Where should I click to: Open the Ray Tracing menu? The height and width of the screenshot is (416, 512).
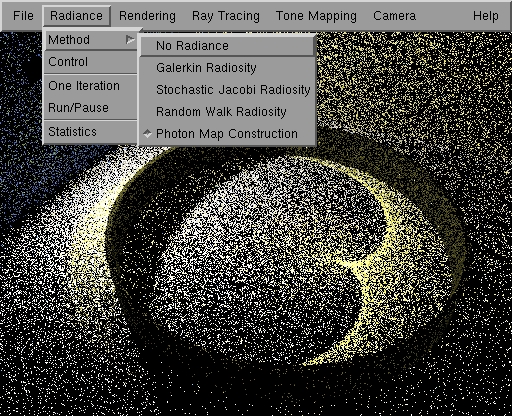pyautogui.click(x=226, y=16)
